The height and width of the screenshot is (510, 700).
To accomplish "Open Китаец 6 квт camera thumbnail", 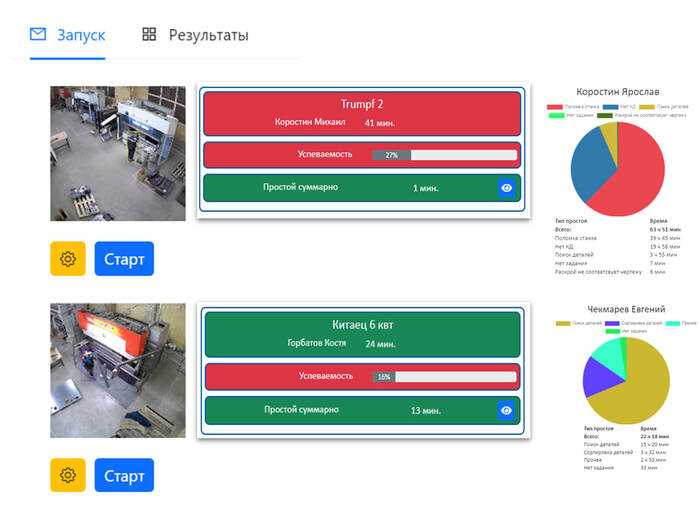I will 118,370.
